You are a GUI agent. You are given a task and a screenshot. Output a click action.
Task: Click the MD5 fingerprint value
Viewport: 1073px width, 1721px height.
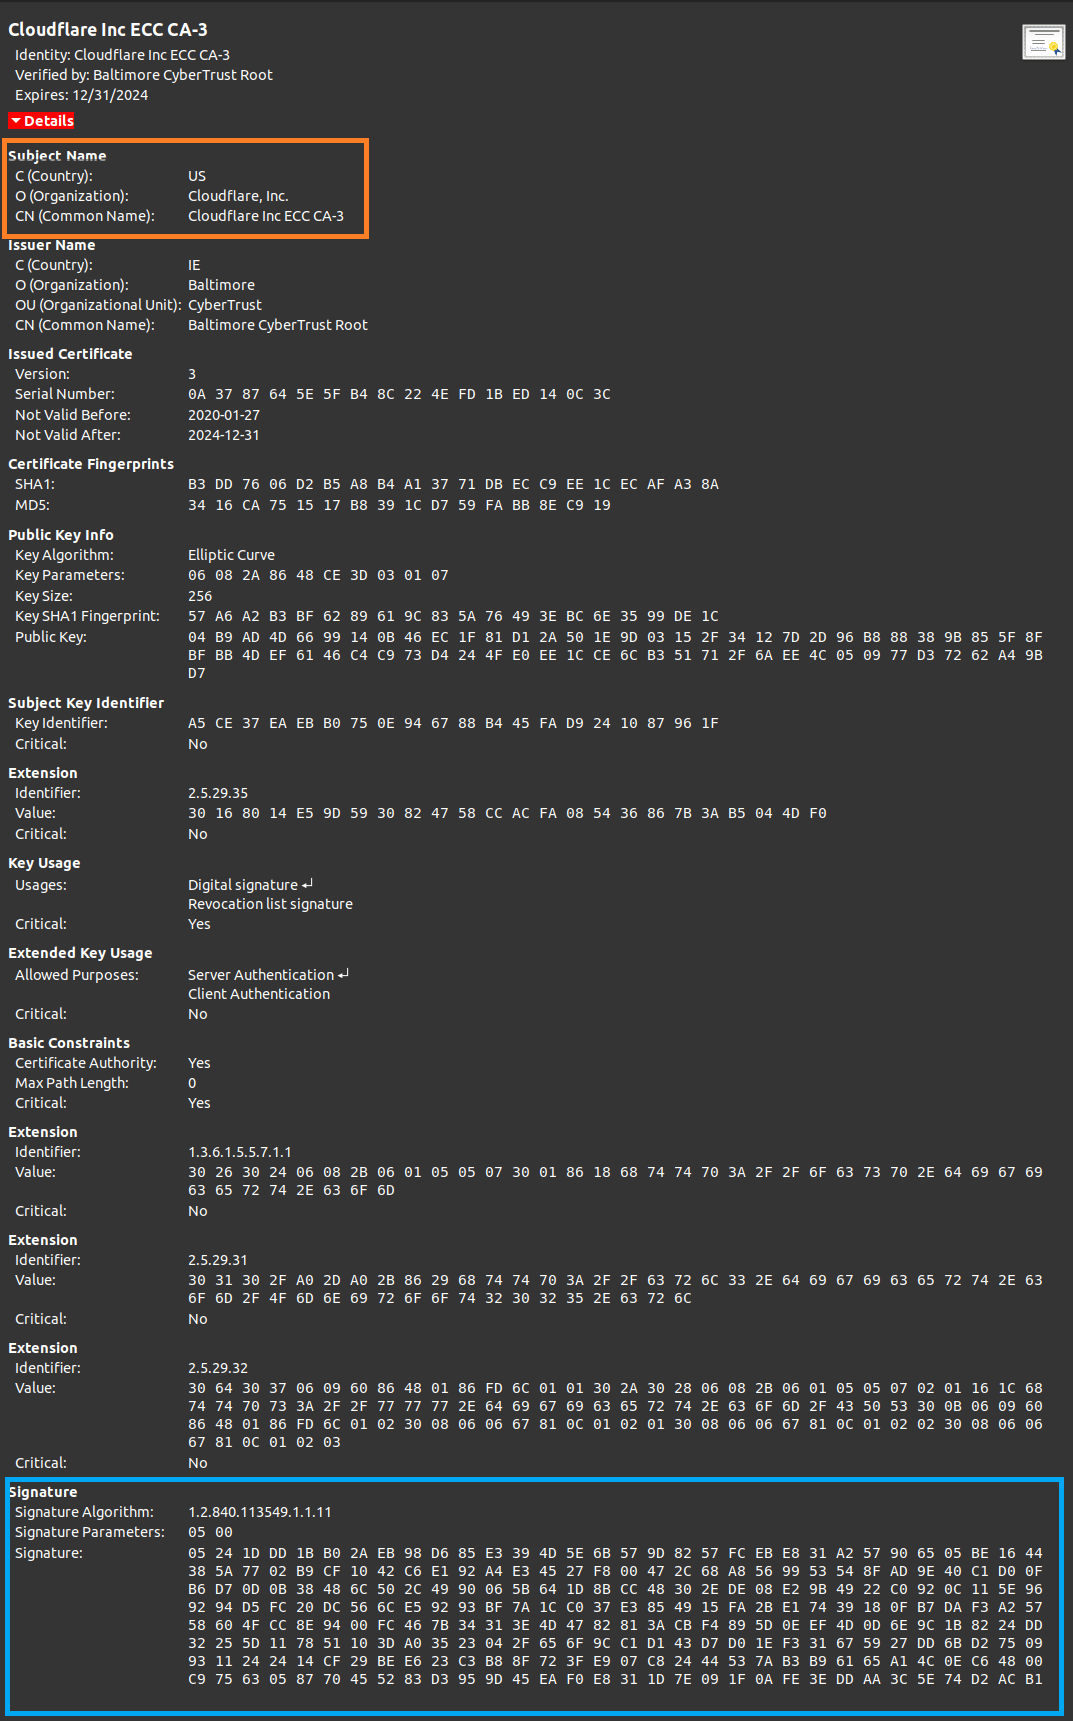pyautogui.click(x=399, y=505)
